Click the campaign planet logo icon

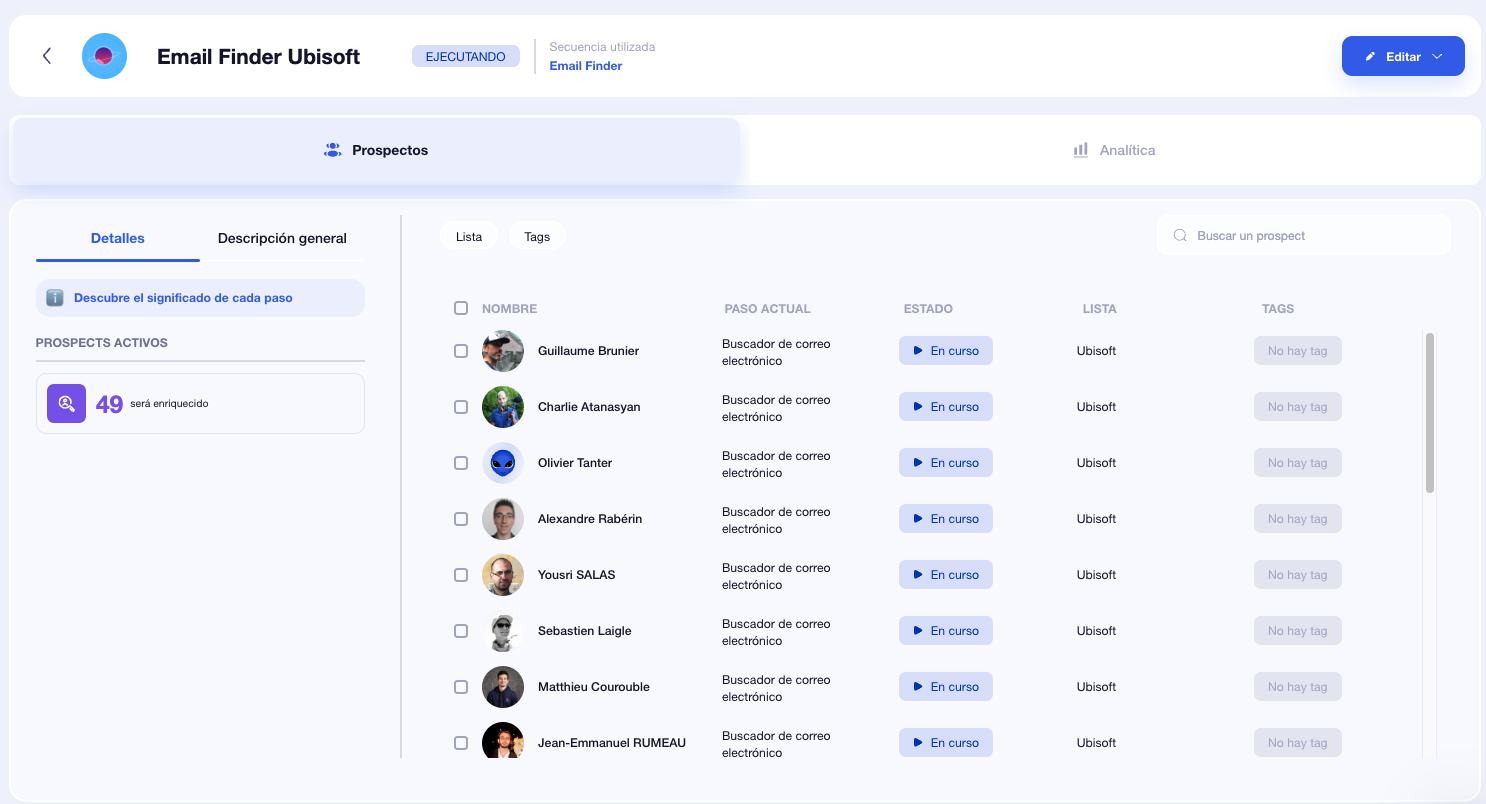pyautogui.click(x=104, y=56)
